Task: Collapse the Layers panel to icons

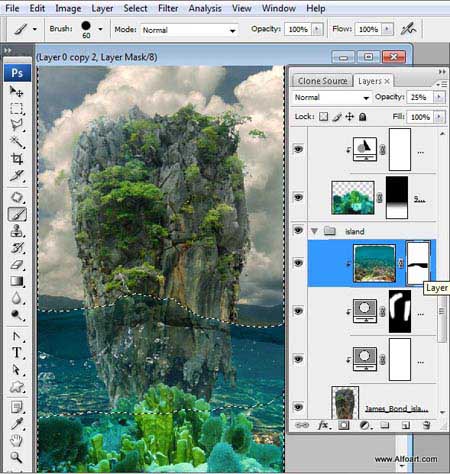Action: [442, 71]
